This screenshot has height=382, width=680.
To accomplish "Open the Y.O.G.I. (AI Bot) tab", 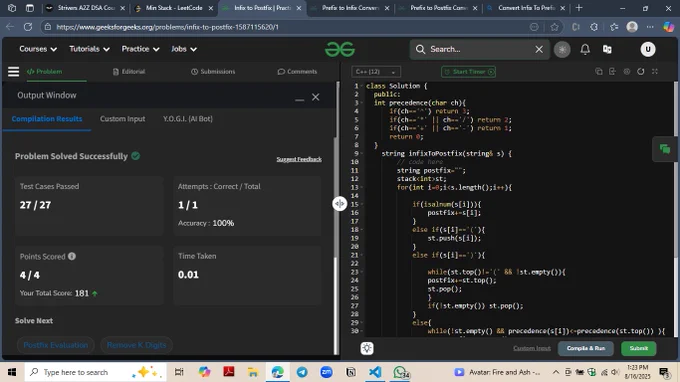I will click(188, 119).
